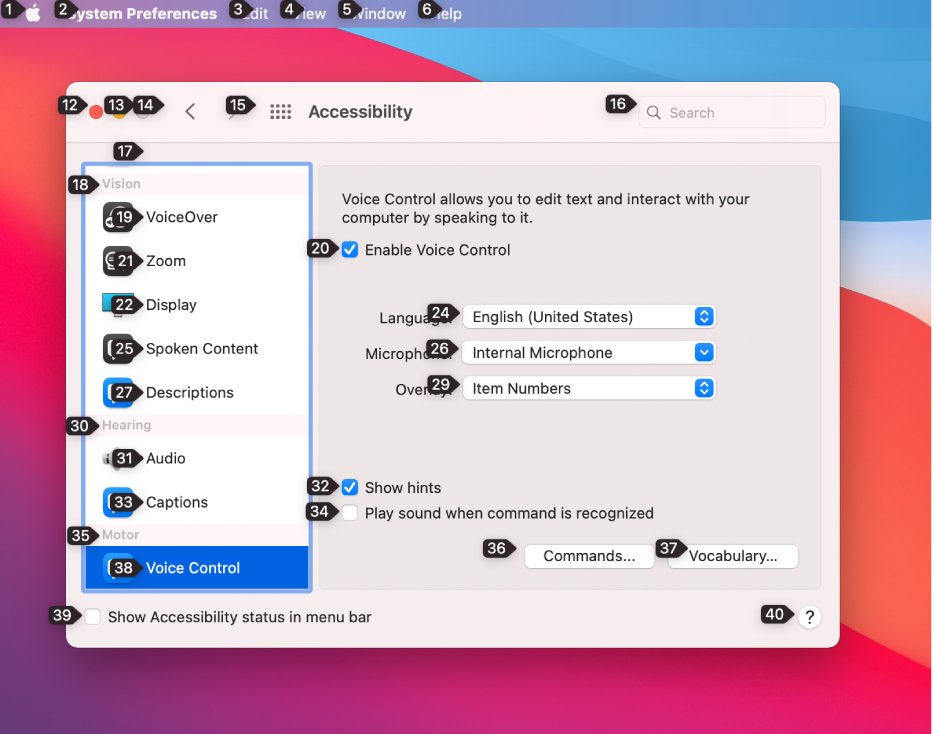Screen dimensions: 934x734
Task: Open help with the question mark button
Action: coord(810,617)
